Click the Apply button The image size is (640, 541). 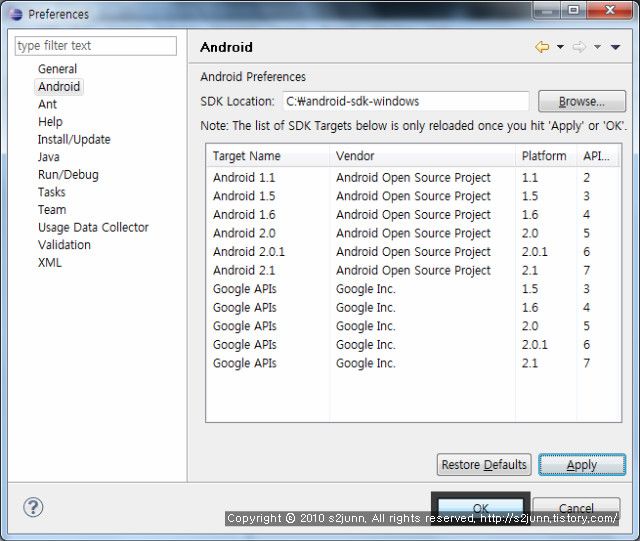coord(582,465)
